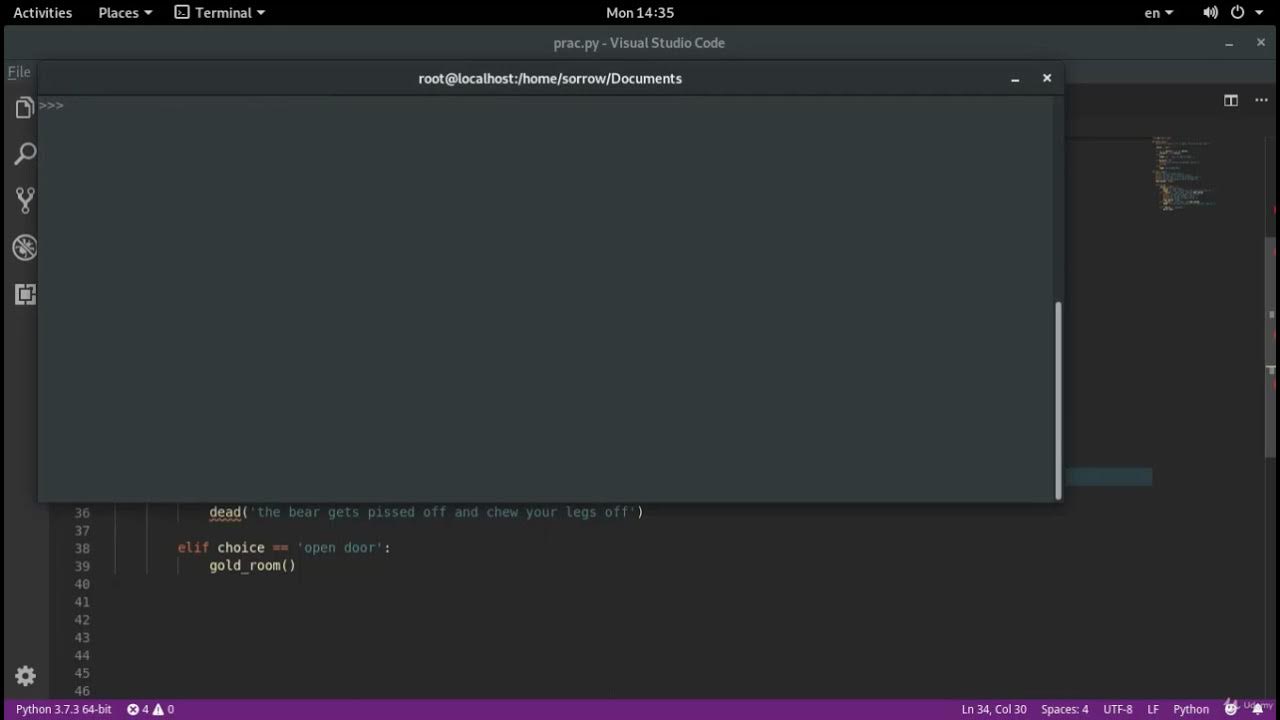The width and height of the screenshot is (1280, 720).
Task: Change line ending via 'LF'
Action: 1153,709
